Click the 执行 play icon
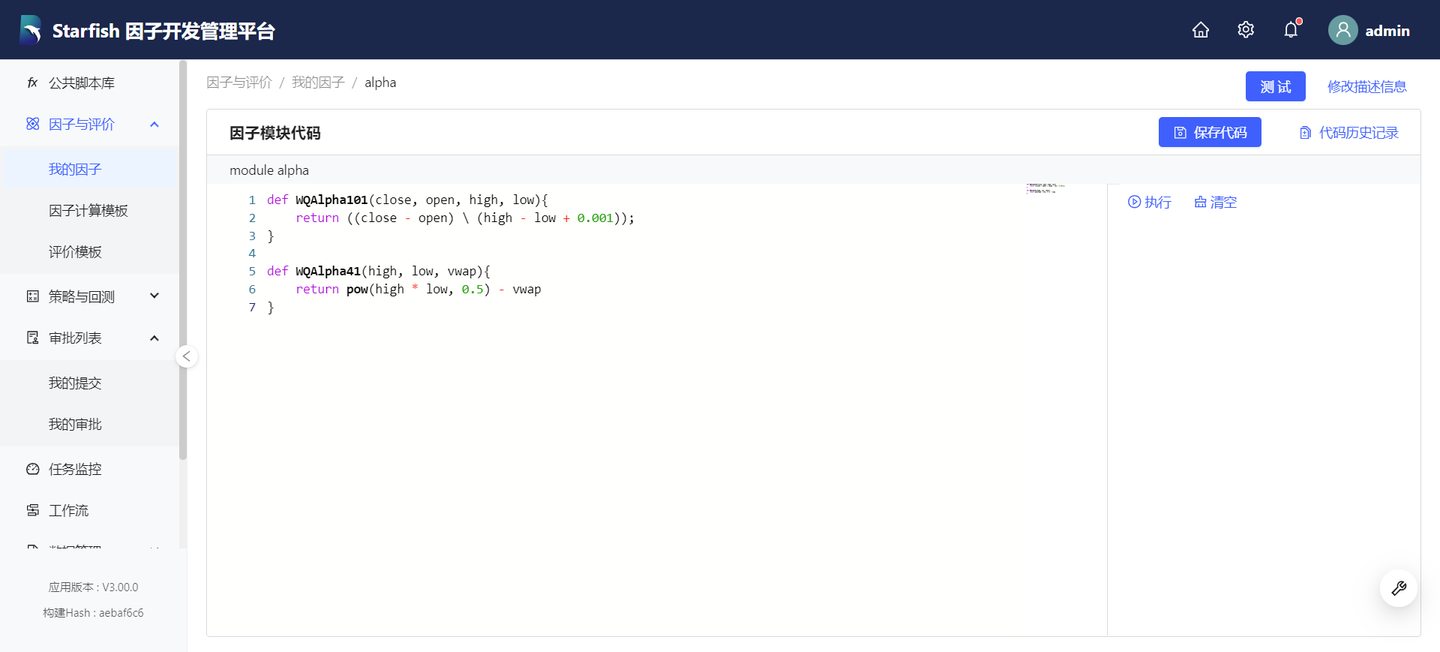This screenshot has height=652, width=1440. [1134, 202]
